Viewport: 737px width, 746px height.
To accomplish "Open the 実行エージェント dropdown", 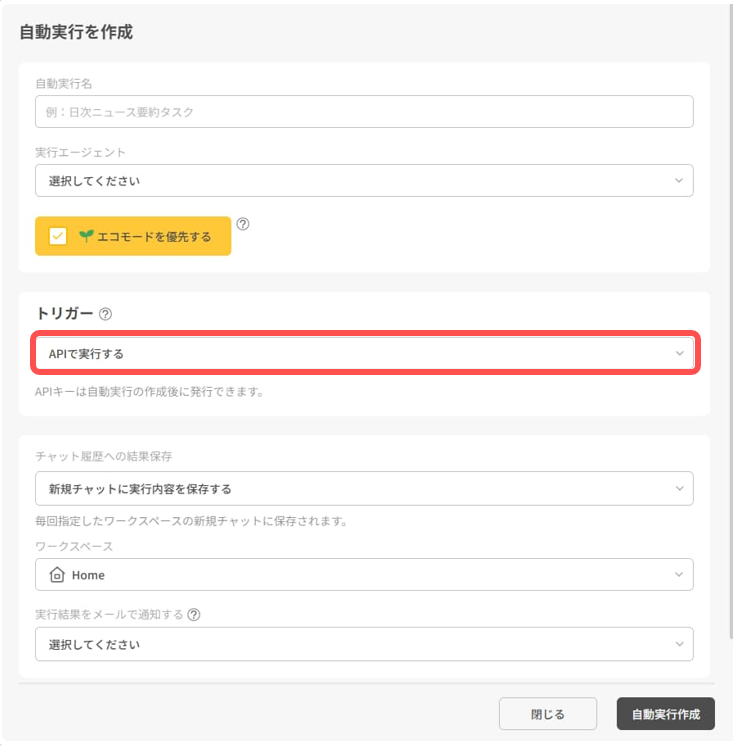I will [364, 181].
